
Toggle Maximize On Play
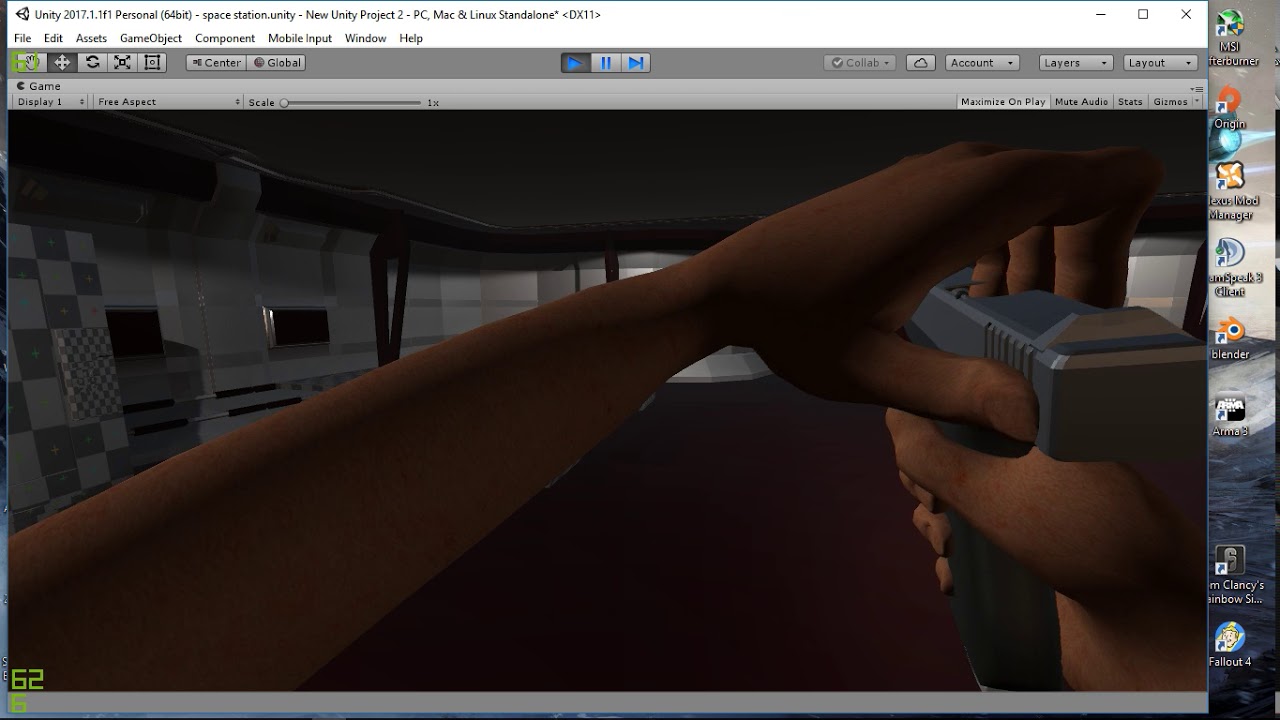(x=1003, y=102)
